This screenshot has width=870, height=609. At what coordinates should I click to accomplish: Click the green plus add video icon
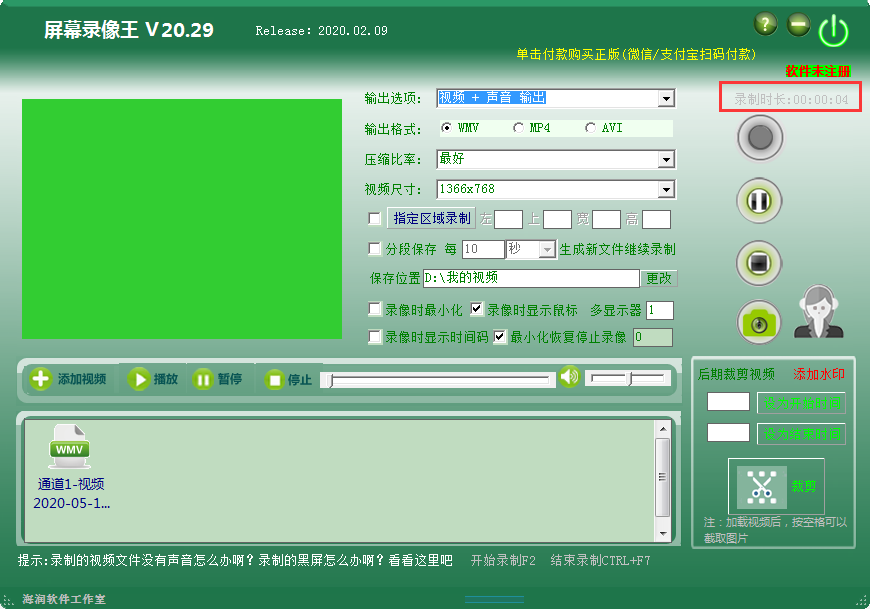click(x=41, y=379)
